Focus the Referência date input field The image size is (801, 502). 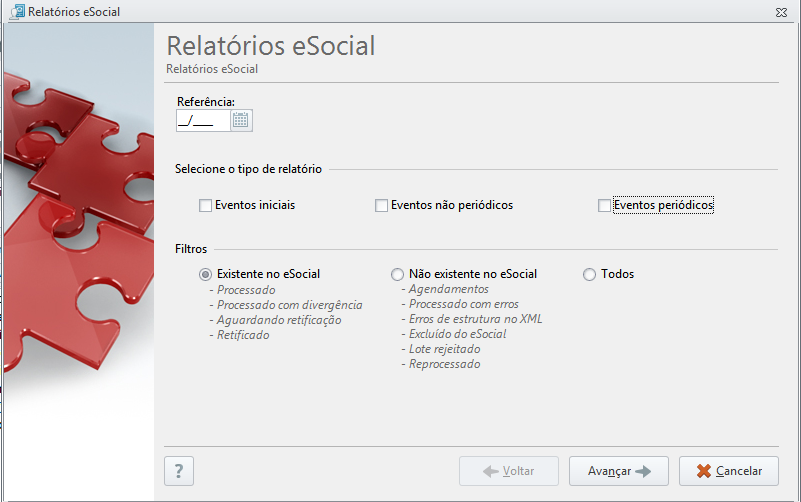point(203,121)
